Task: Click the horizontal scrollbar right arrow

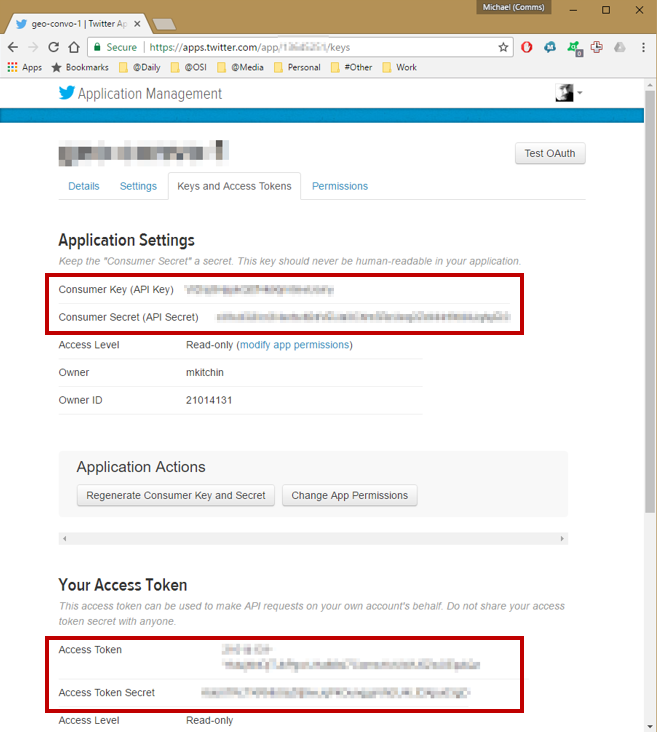Action: pyautogui.click(x=562, y=539)
